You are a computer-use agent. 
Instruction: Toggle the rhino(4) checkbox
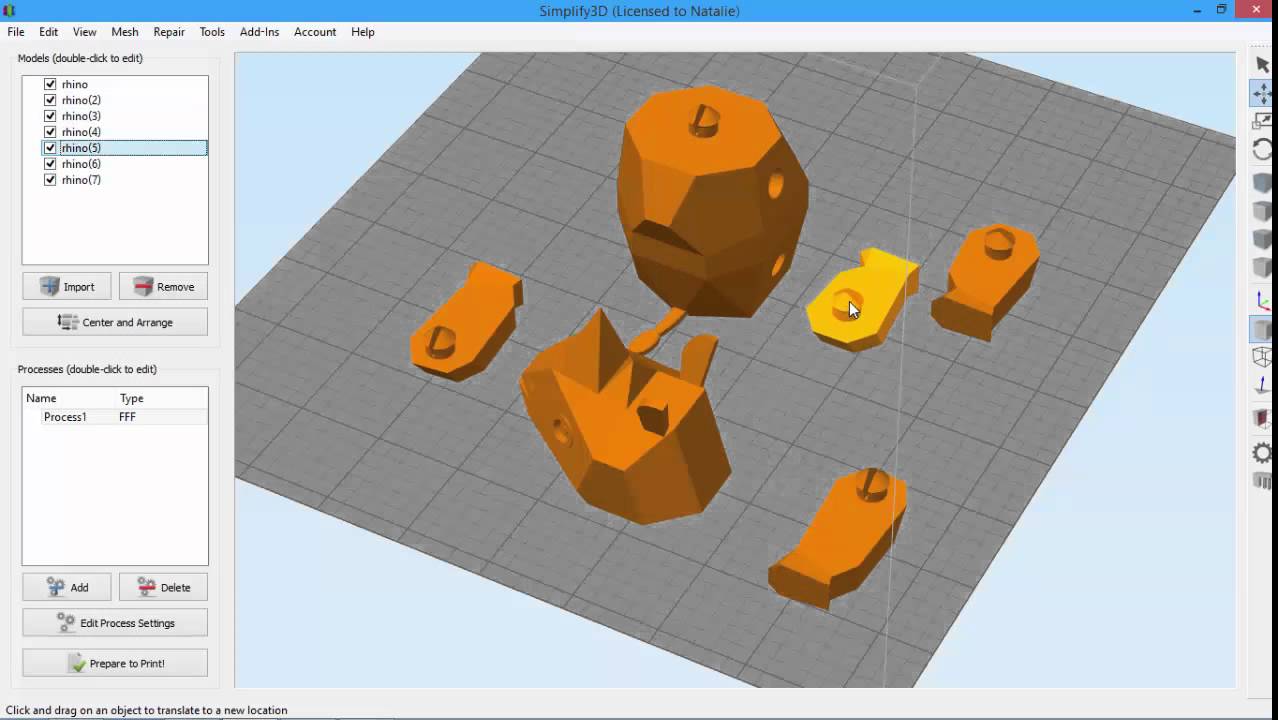(50, 132)
